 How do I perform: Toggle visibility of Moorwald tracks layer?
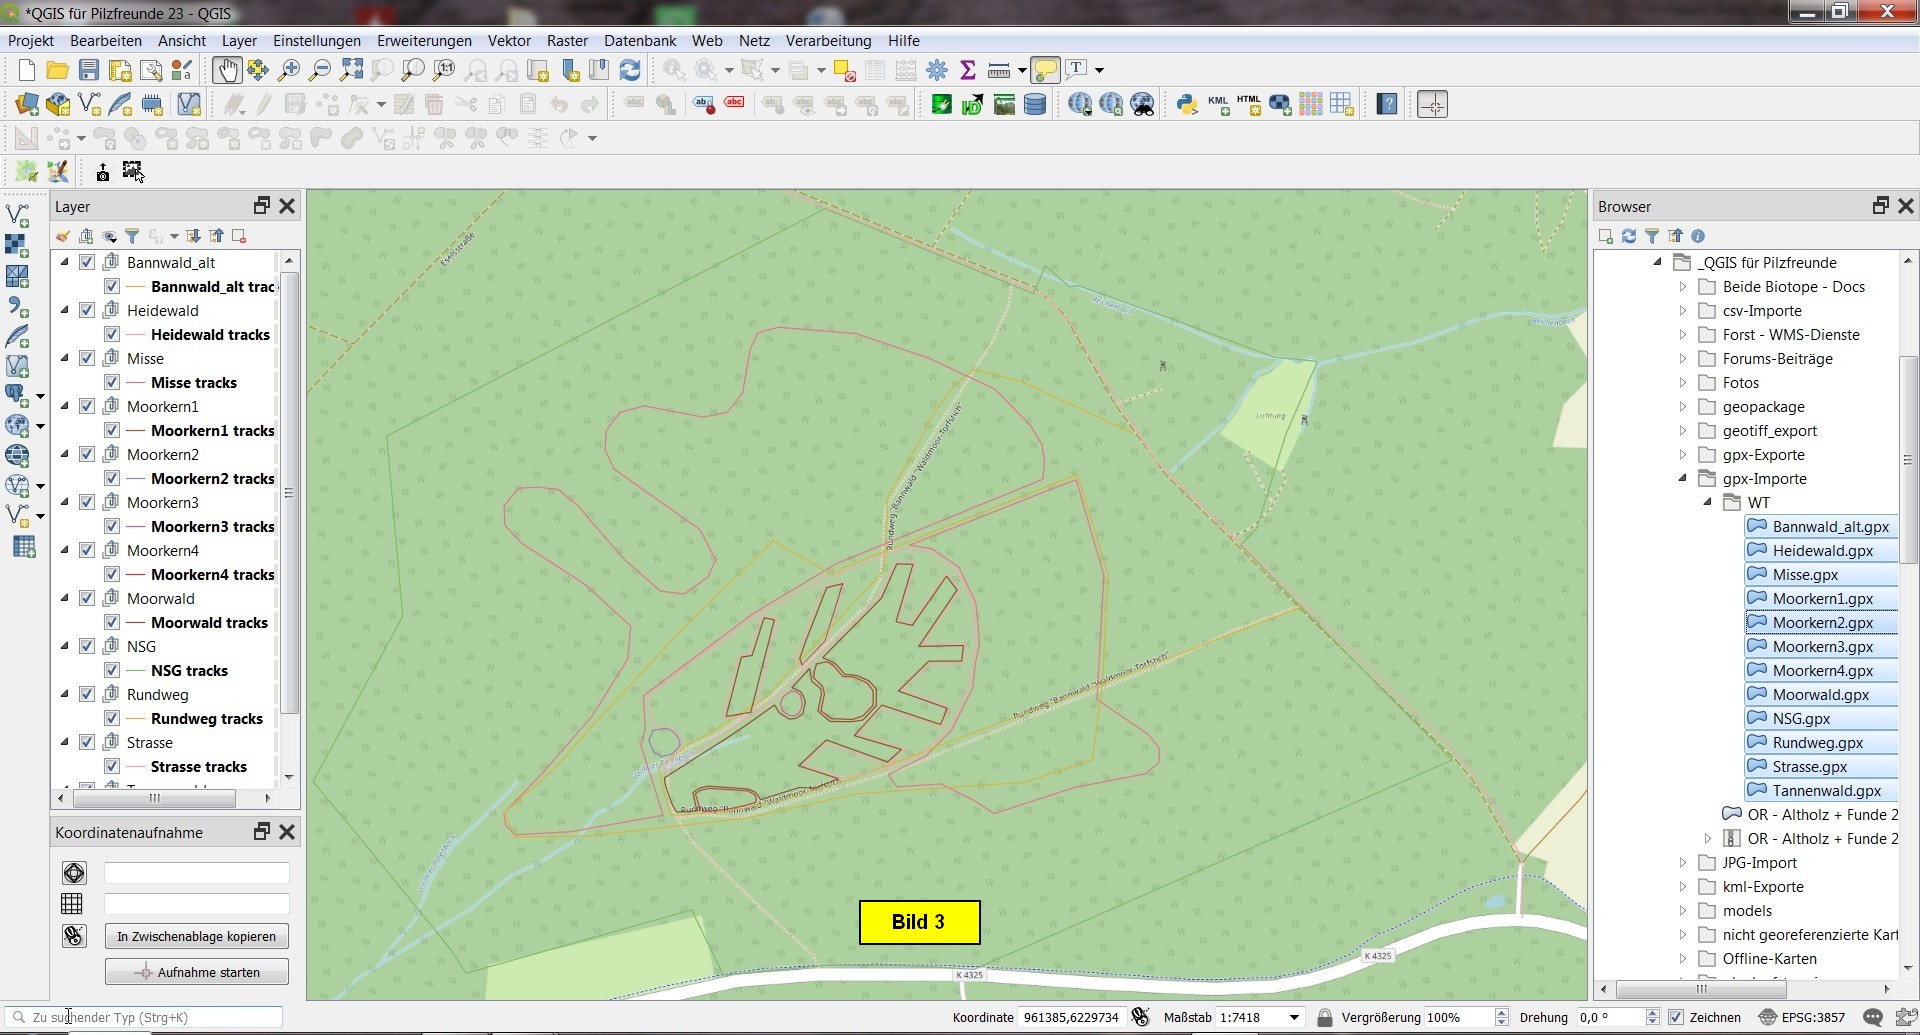(x=112, y=622)
